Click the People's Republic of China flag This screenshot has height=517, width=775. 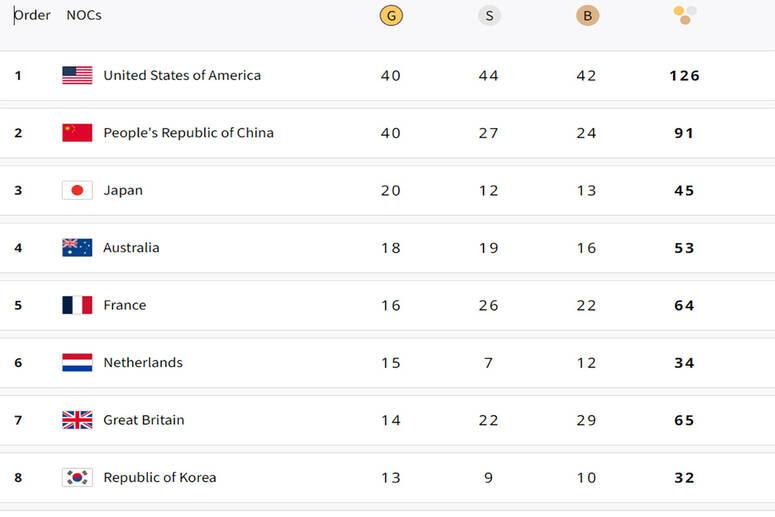click(x=77, y=133)
